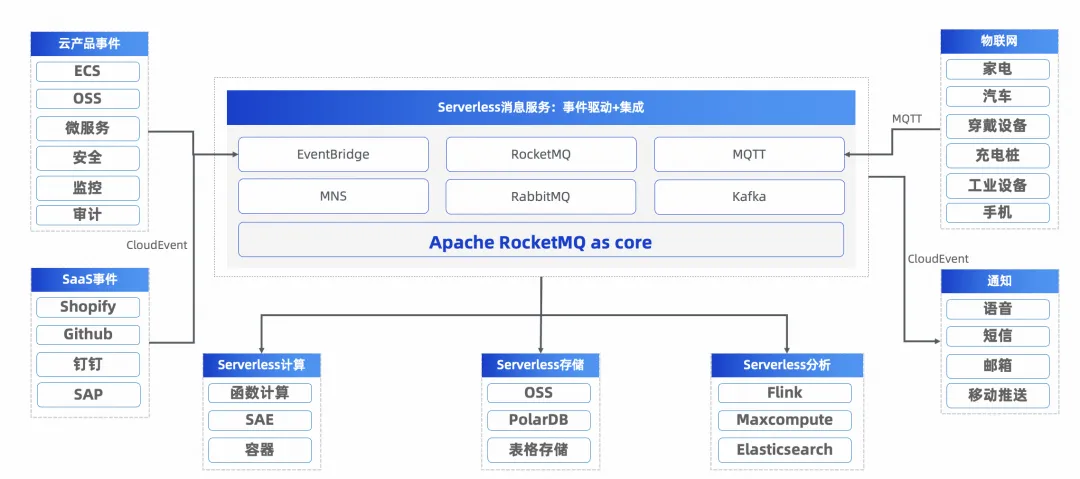Select the 钉钉 box

click(87, 364)
